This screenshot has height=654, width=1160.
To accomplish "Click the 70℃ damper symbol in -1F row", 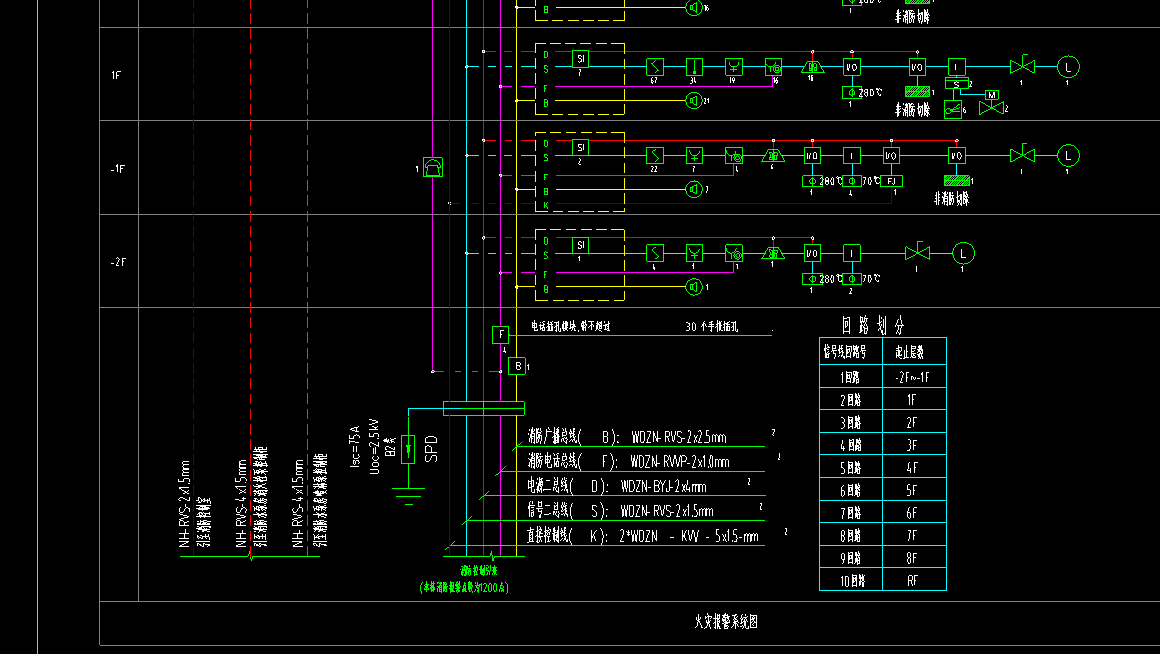I will tap(852, 181).
